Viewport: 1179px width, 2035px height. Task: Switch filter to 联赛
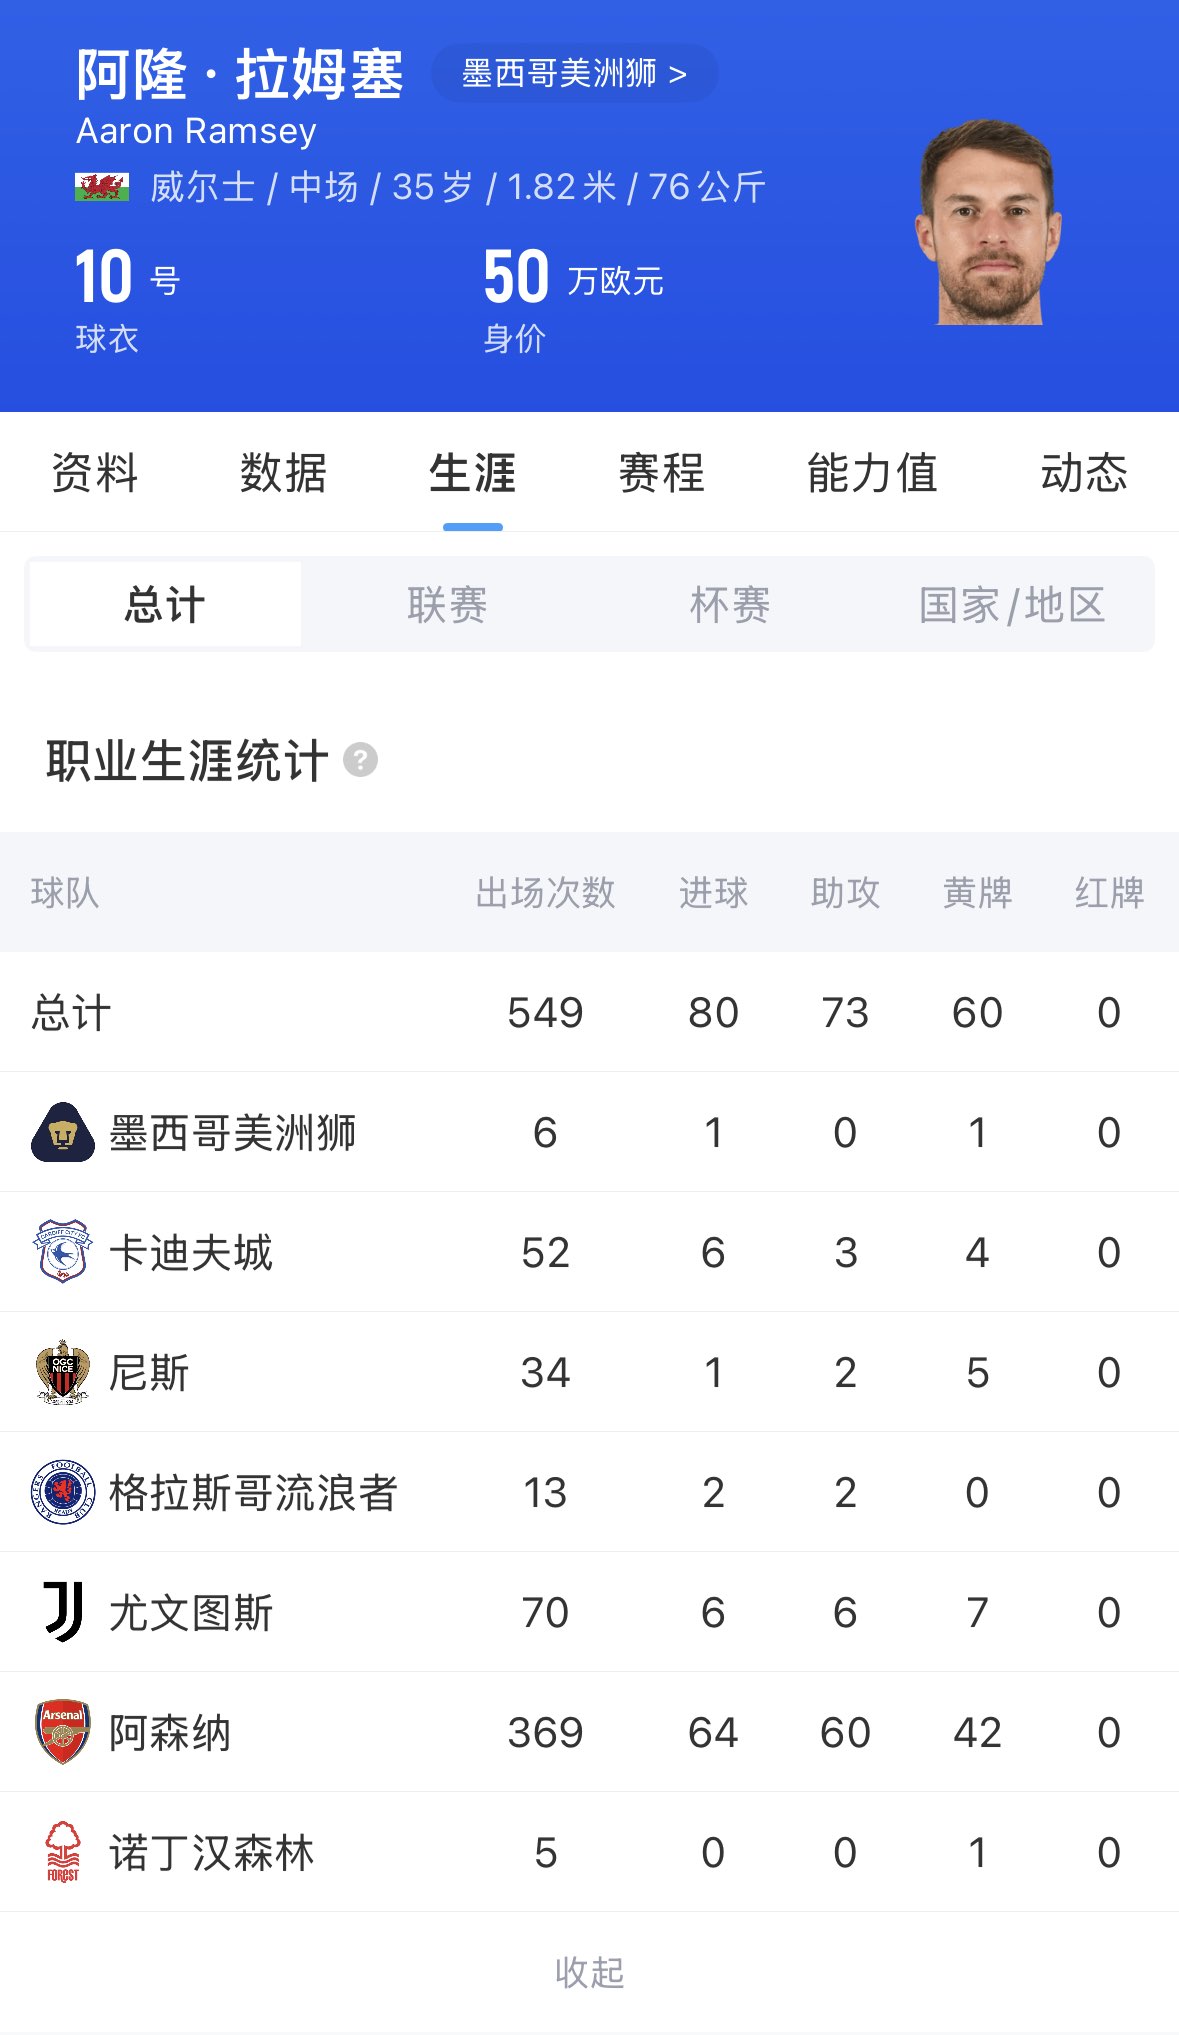point(447,605)
